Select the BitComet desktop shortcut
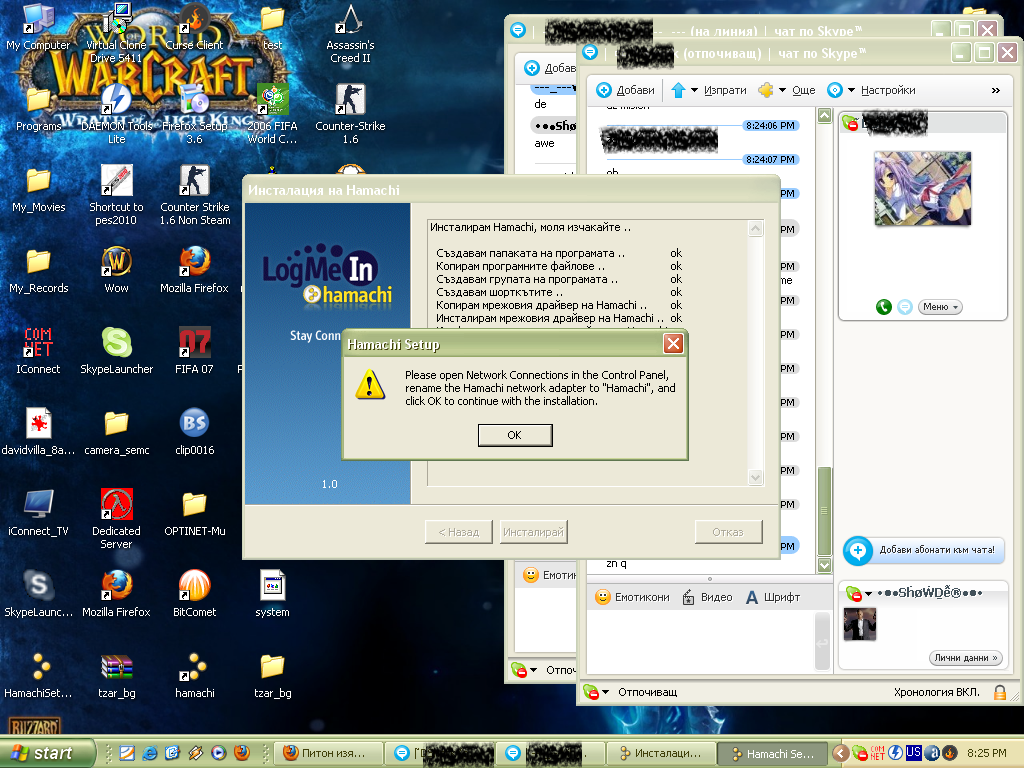Image resolution: width=1024 pixels, height=768 pixels. (x=194, y=594)
